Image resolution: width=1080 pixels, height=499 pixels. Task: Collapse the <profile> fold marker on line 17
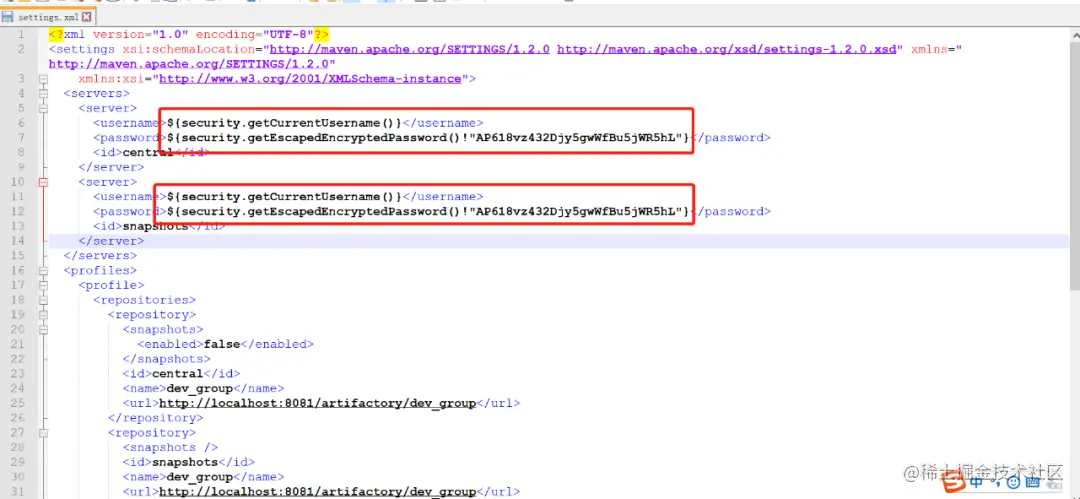pos(43,285)
